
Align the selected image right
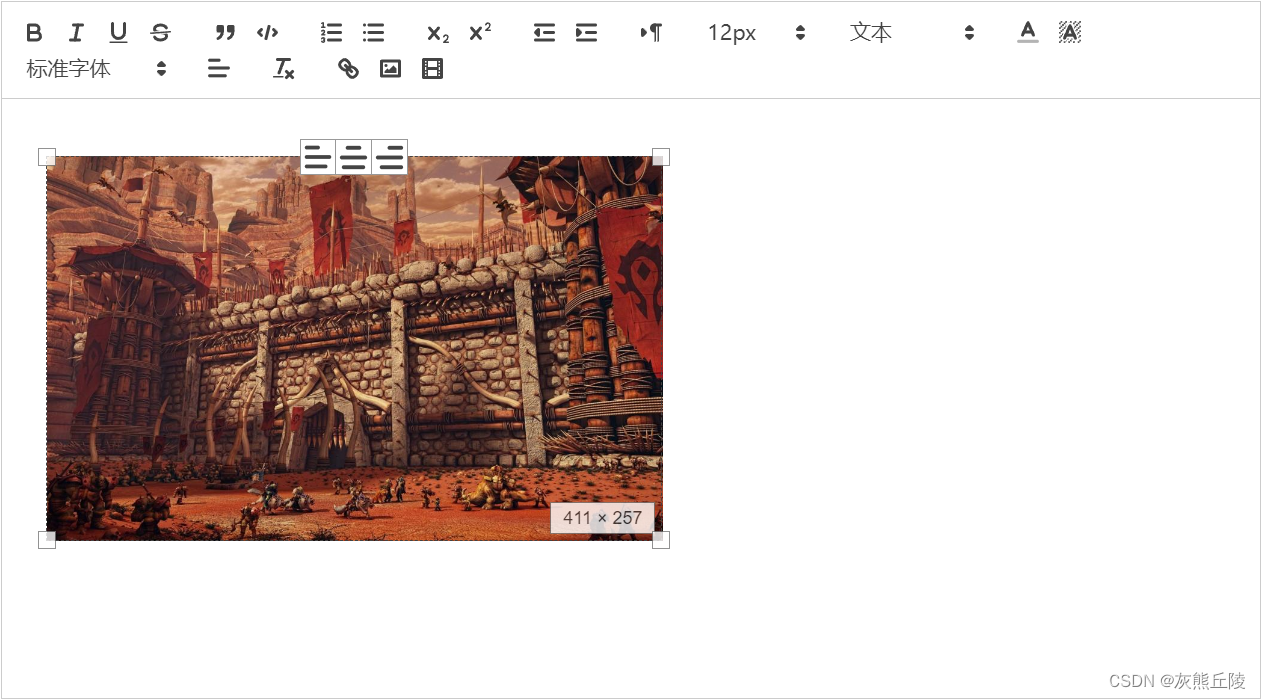[389, 157]
